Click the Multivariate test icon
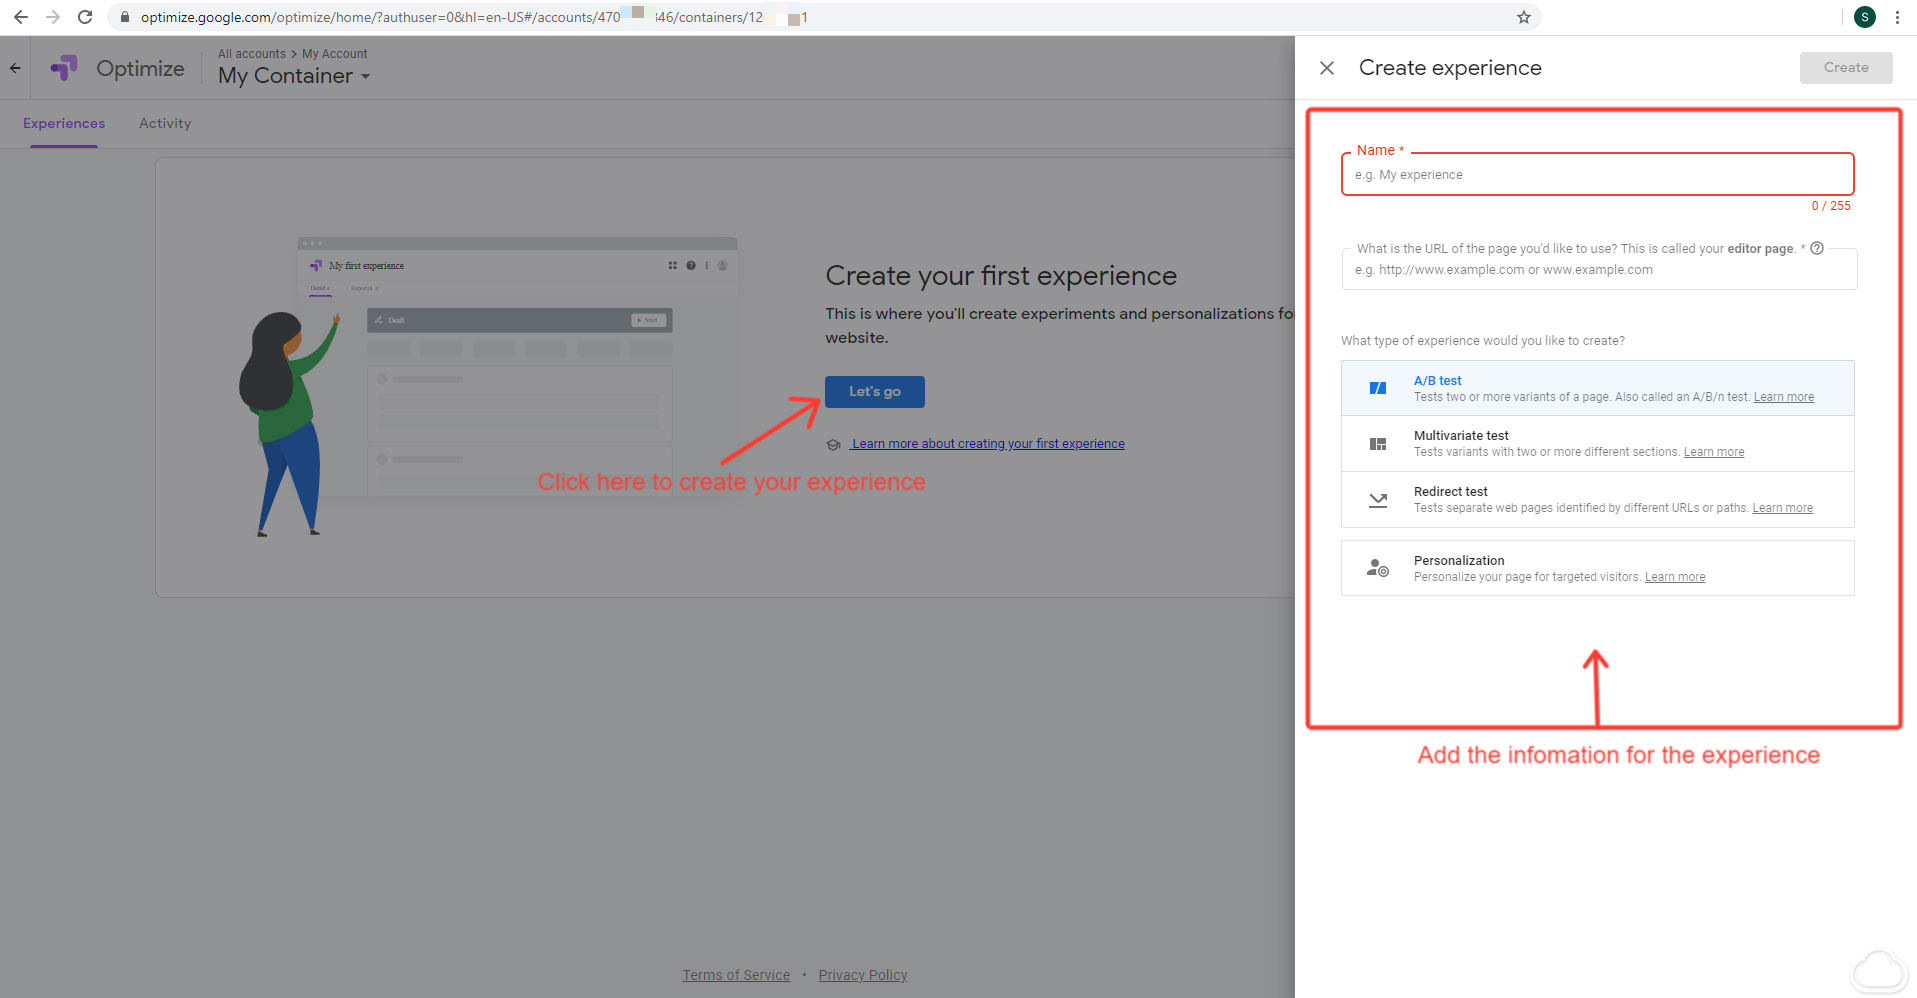Image resolution: width=1917 pixels, height=998 pixels. click(x=1377, y=444)
